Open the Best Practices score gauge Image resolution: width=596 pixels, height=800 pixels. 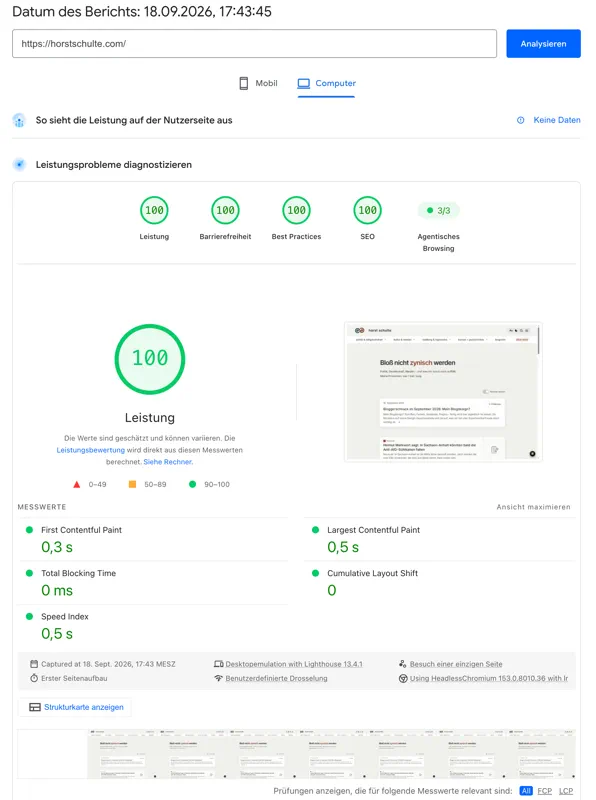pyautogui.click(x=296, y=210)
